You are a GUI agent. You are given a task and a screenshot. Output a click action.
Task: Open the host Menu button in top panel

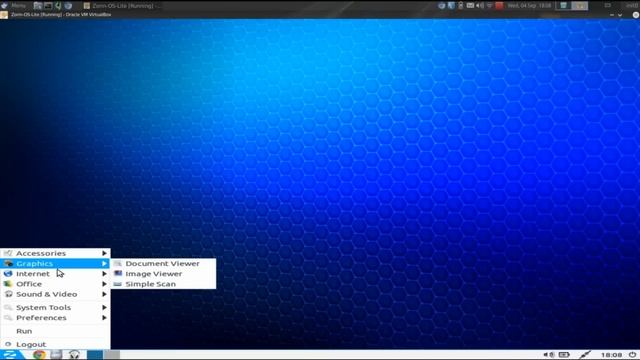point(13,5)
